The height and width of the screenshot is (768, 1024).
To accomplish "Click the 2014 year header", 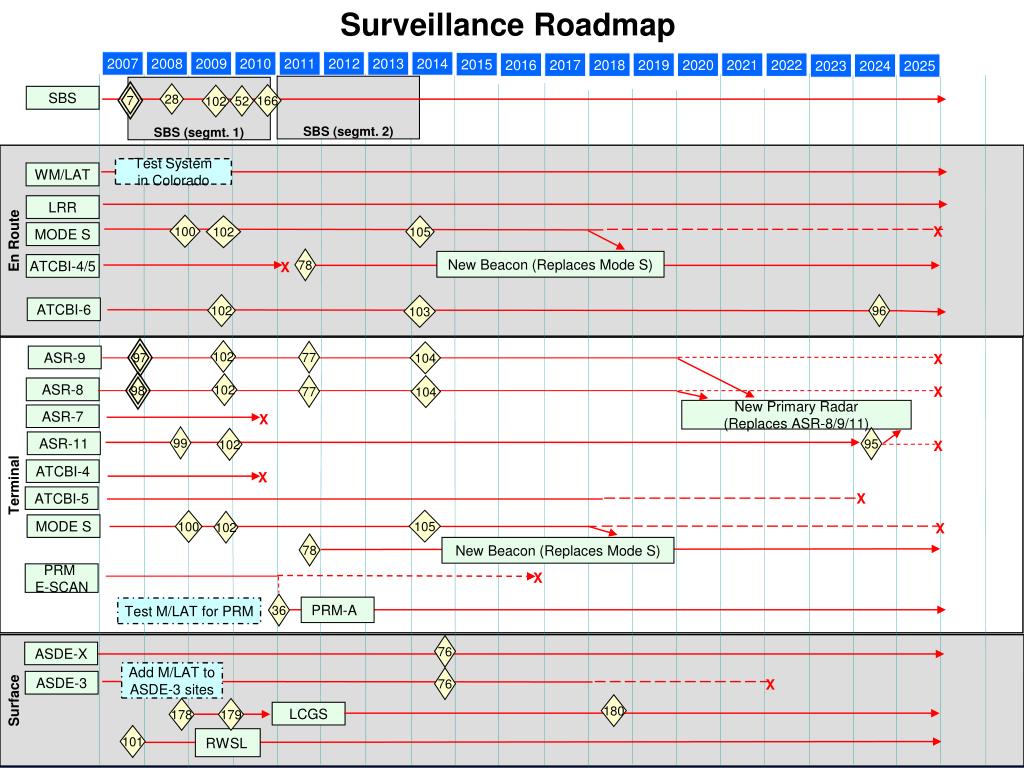I will click(432, 64).
